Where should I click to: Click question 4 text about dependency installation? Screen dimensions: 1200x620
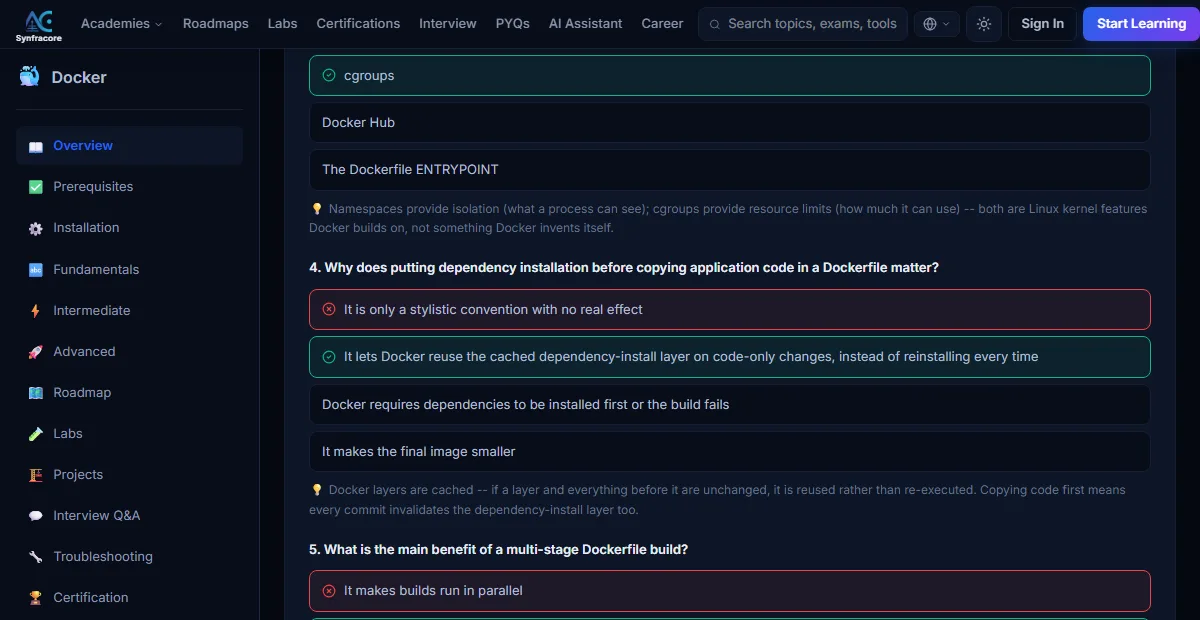tap(624, 267)
